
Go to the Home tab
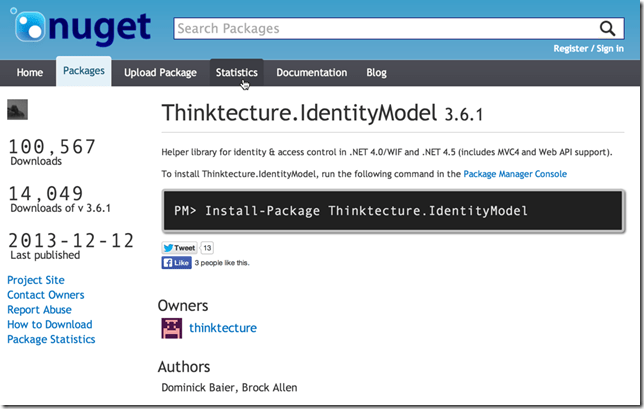pos(30,73)
